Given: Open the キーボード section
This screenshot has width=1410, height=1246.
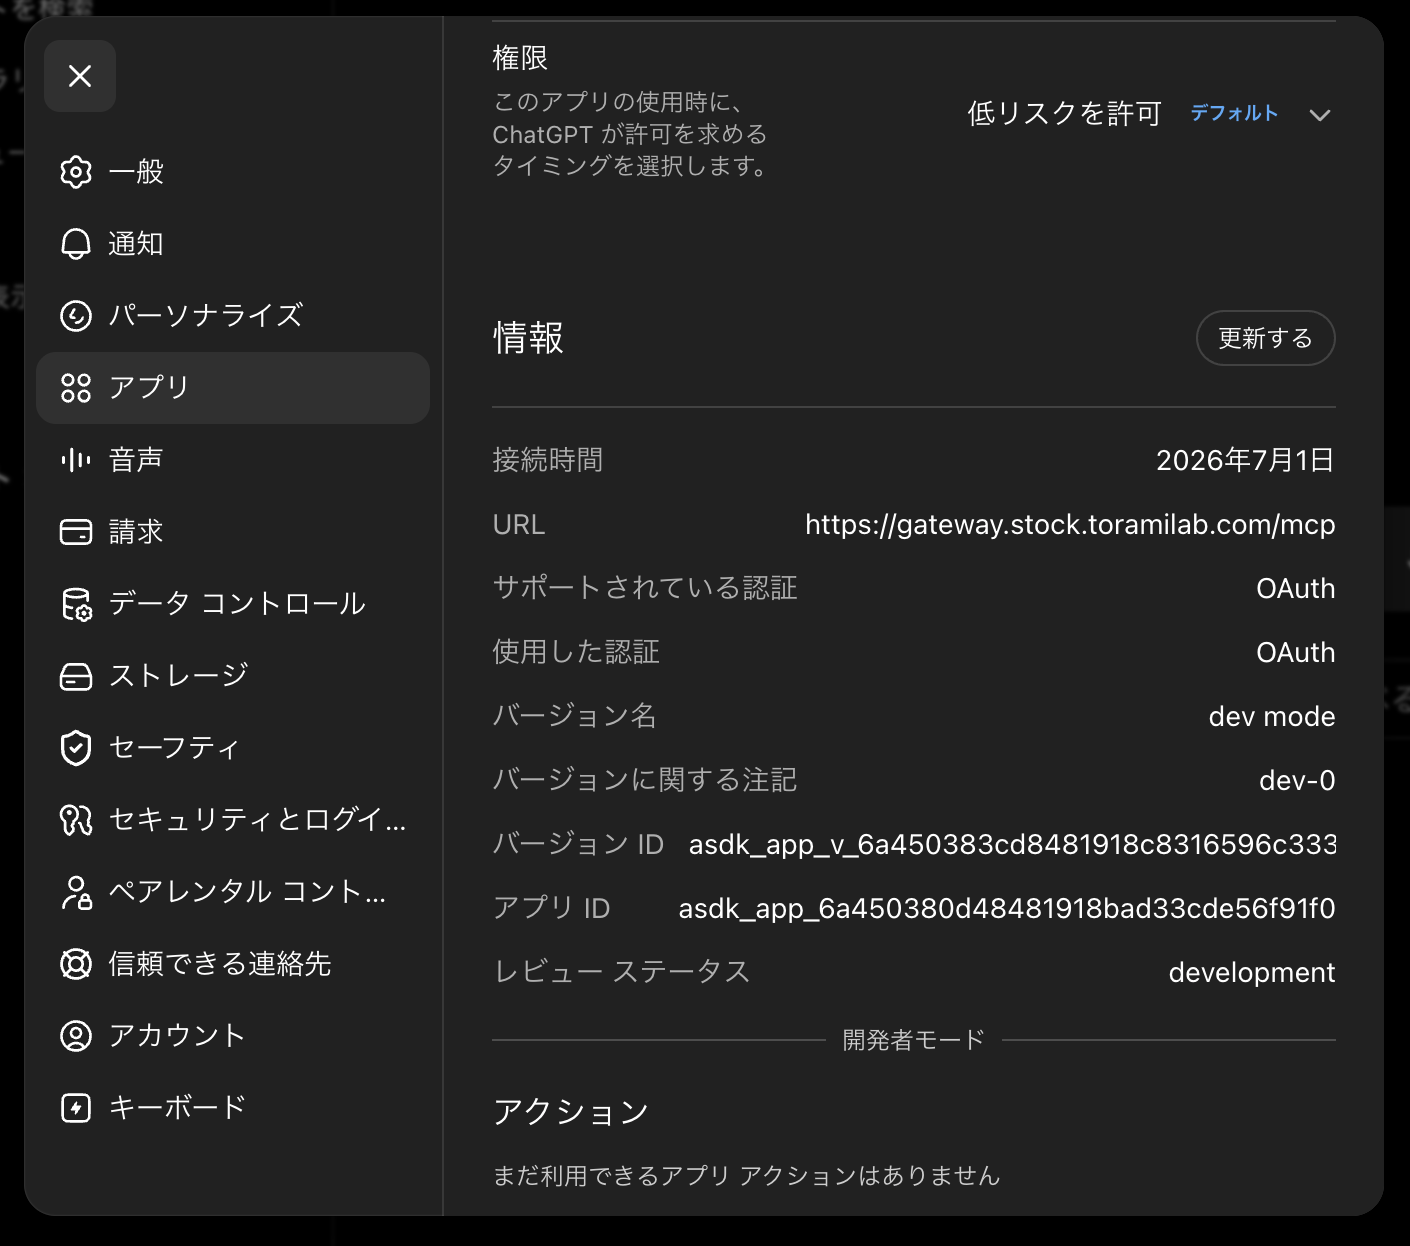Looking at the screenshot, I should (x=233, y=1108).
